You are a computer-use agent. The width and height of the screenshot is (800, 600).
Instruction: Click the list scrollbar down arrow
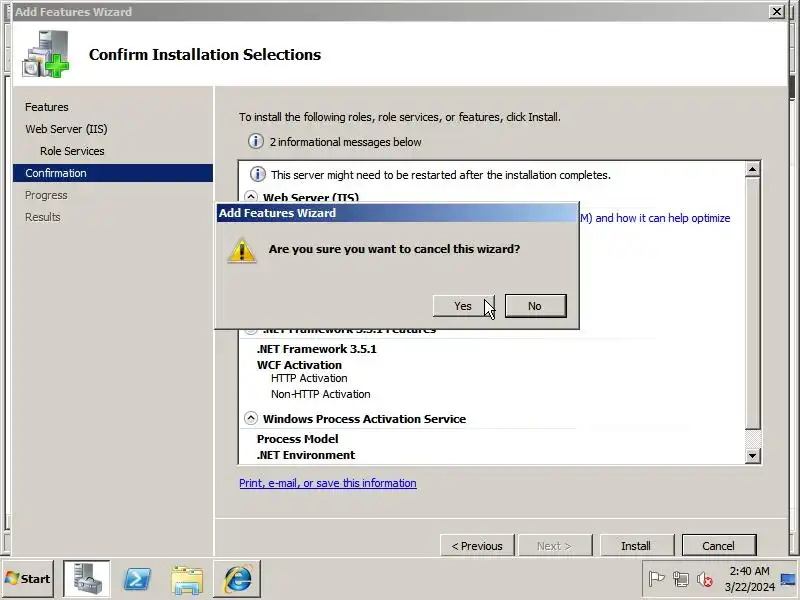(x=753, y=455)
